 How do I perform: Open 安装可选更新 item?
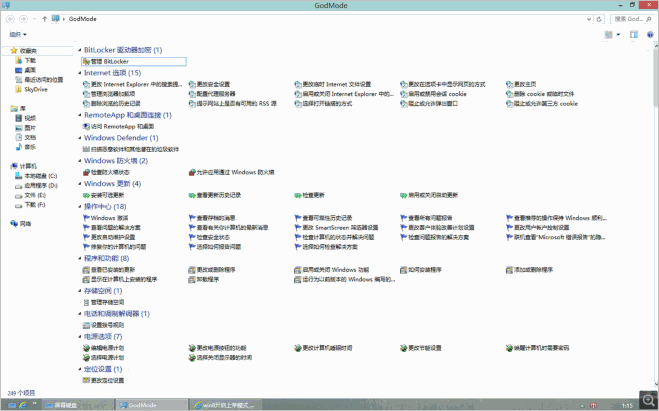click(103, 195)
